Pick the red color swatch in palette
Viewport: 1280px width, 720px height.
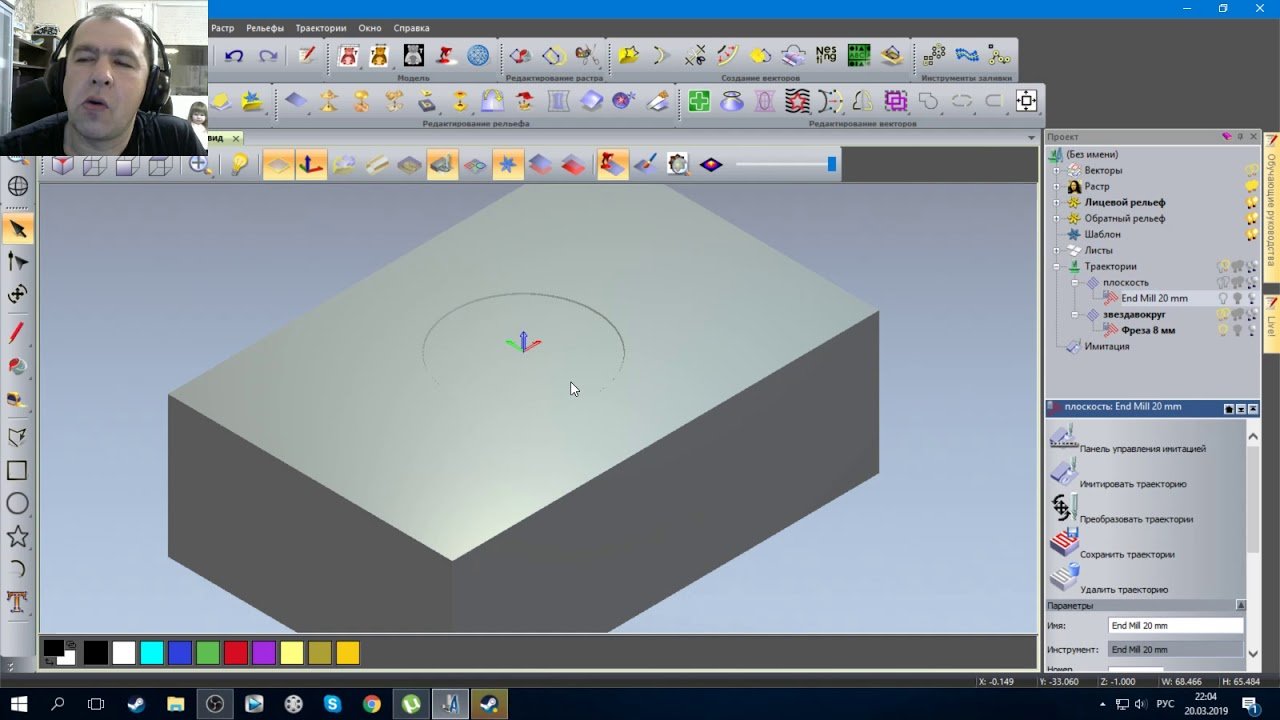(236, 654)
